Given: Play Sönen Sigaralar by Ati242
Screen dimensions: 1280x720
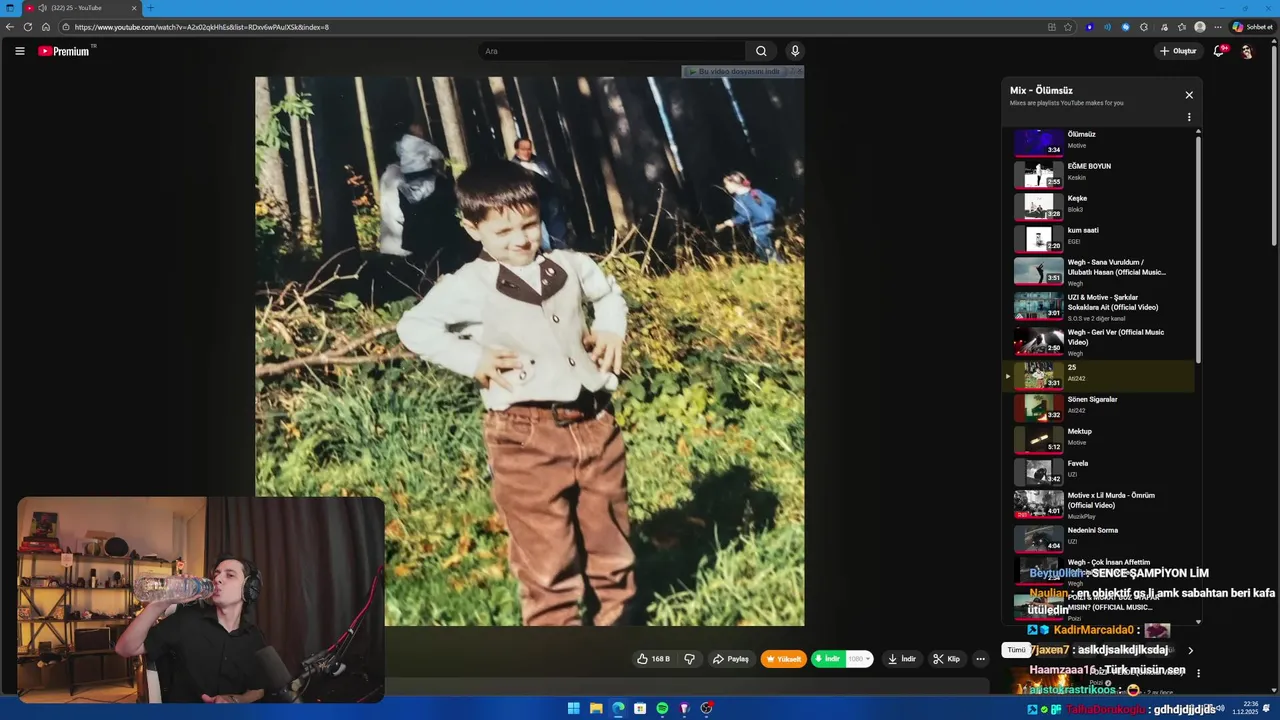Looking at the screenshot, I should (x=1100, y=408).
